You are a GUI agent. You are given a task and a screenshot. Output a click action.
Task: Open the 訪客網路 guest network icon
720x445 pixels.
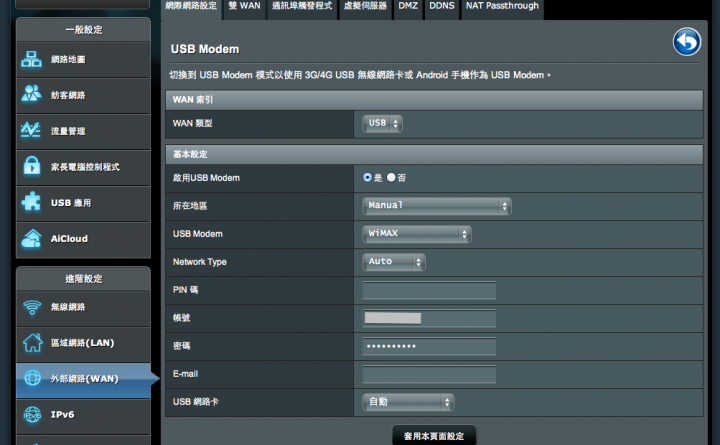tap(31, 94)
